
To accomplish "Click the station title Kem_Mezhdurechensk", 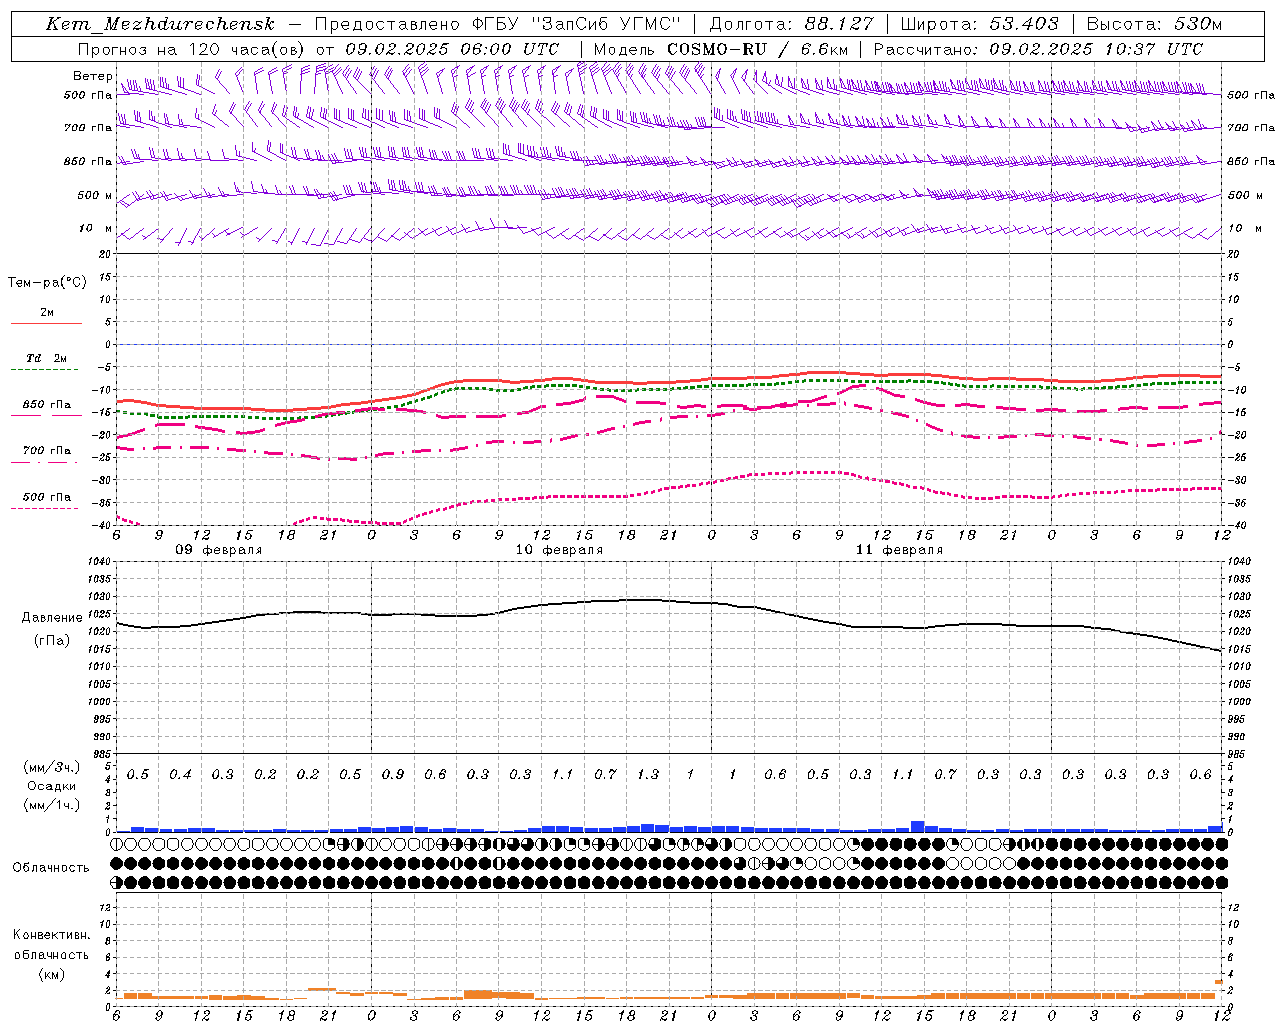I will point(160,24).
